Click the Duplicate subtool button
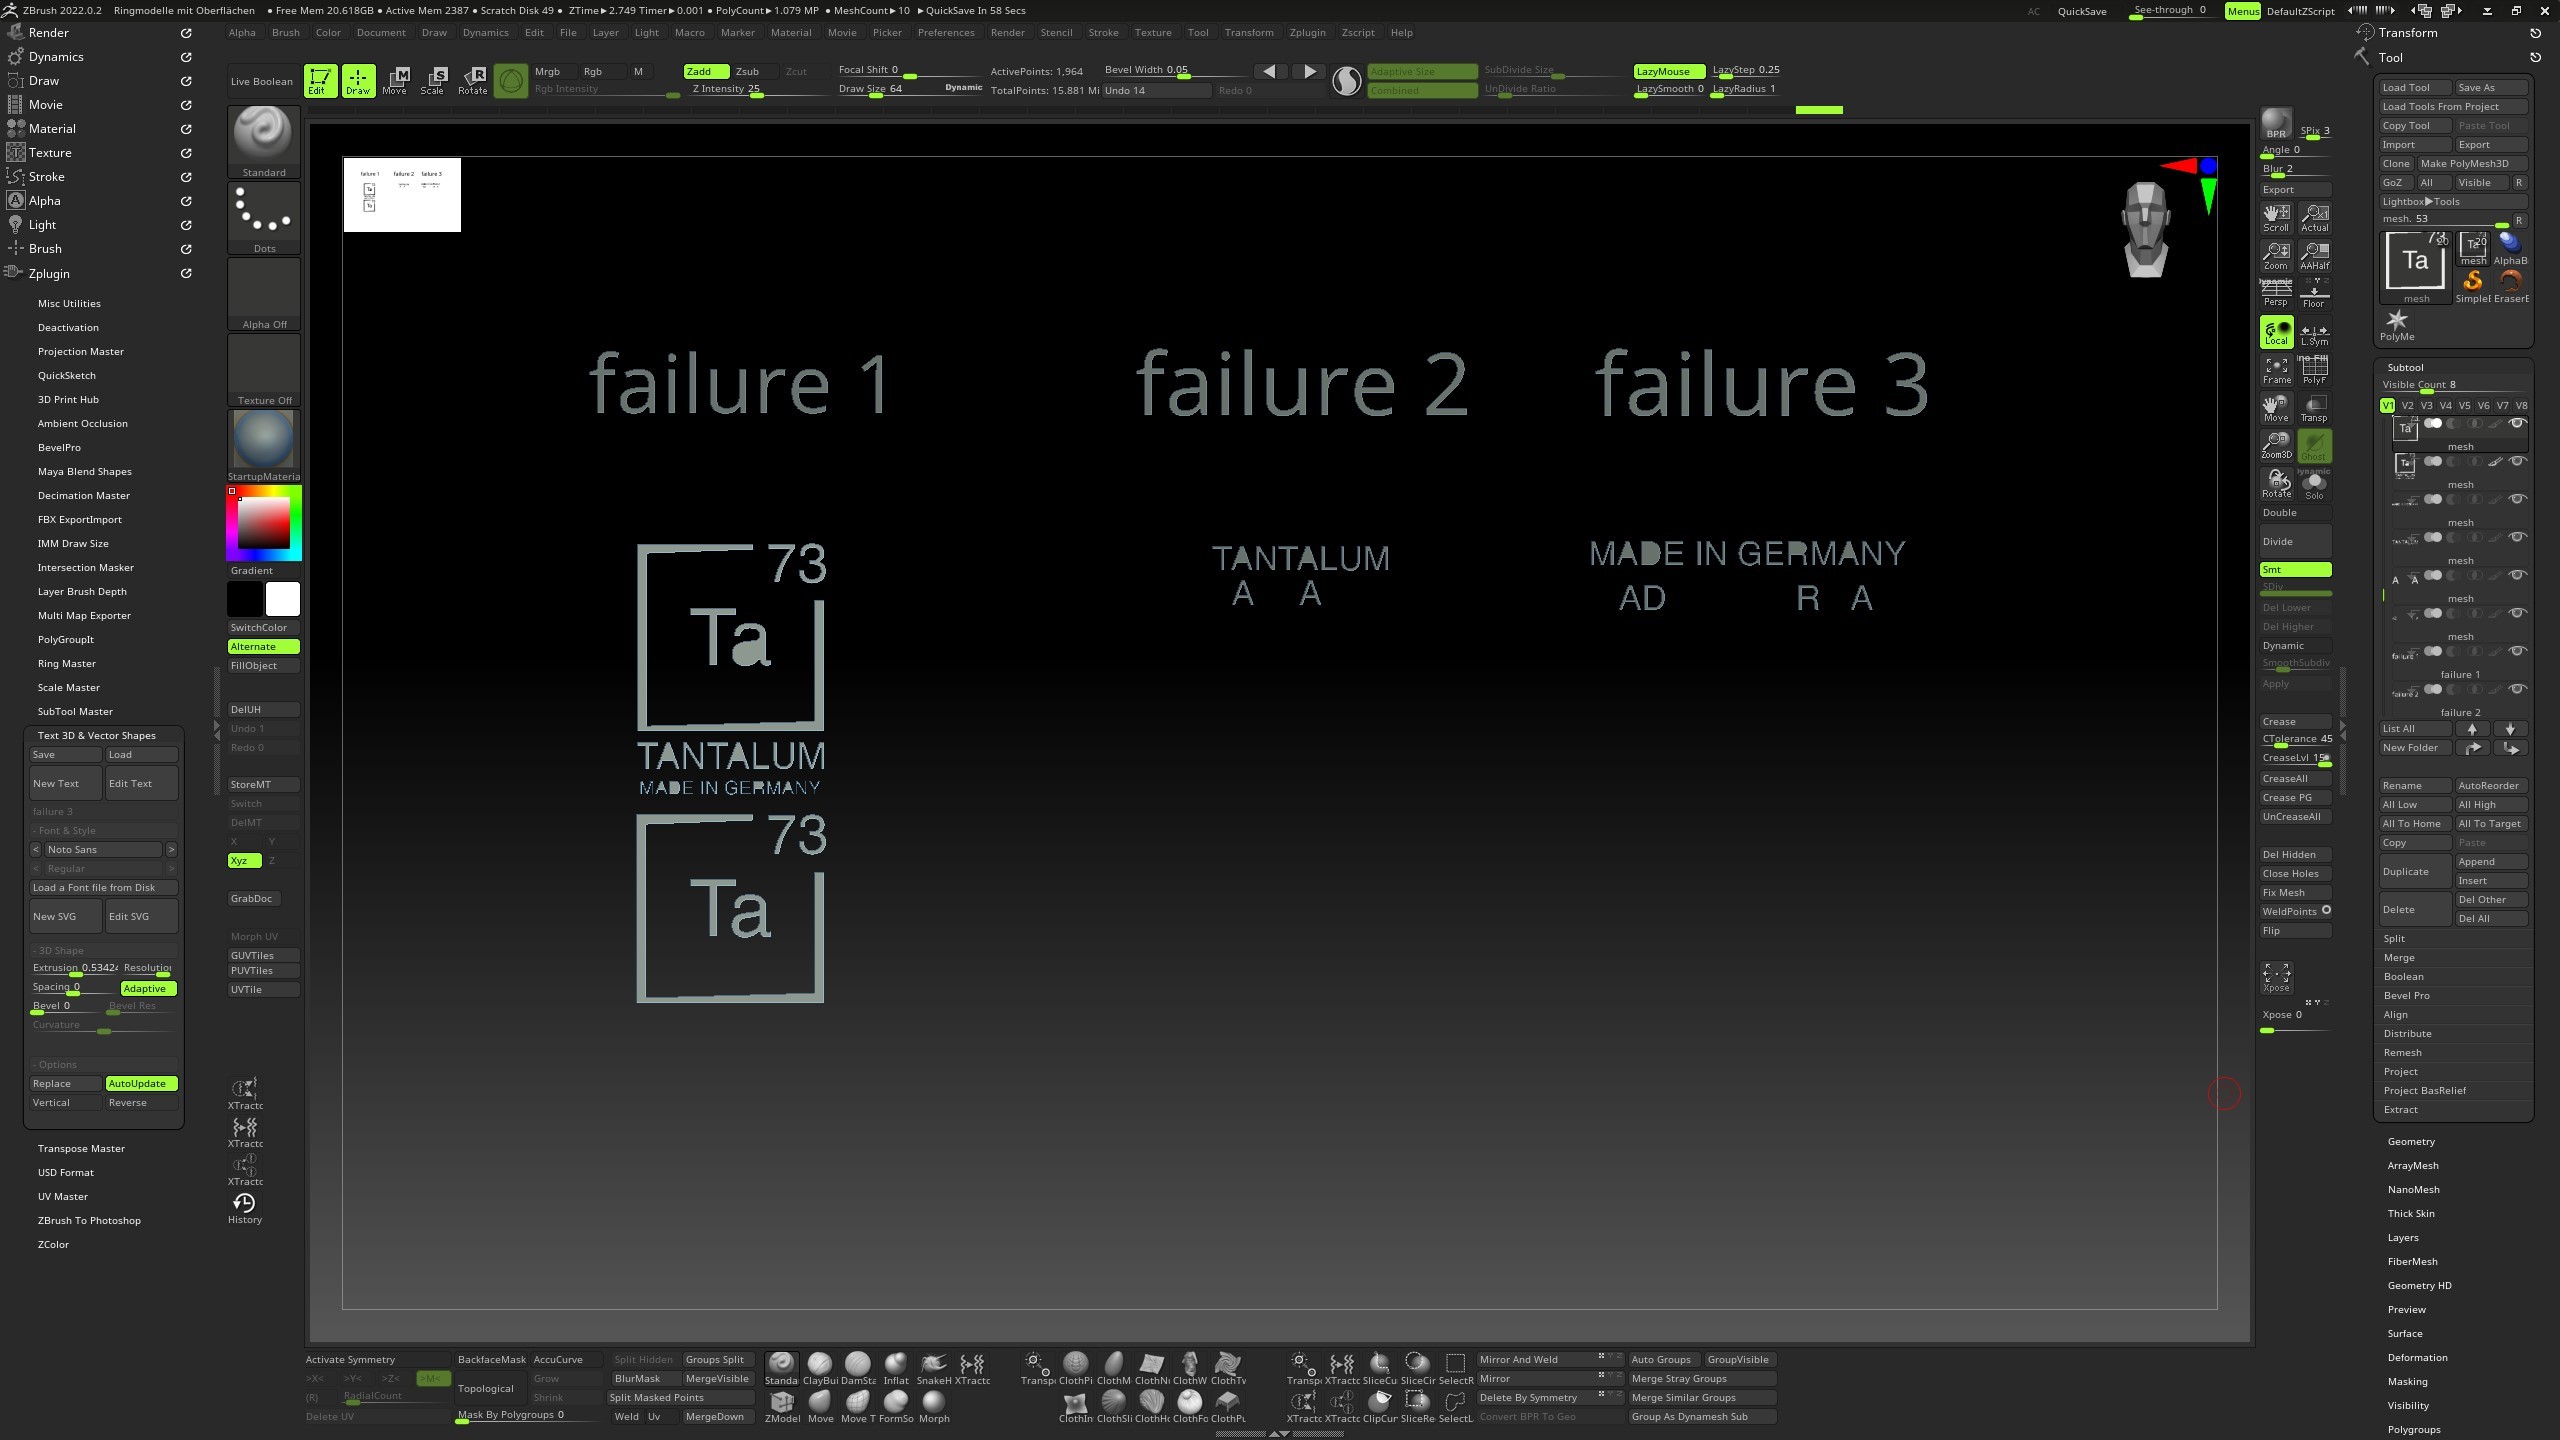The image size is (2560, 1440). pos(2414,871)
